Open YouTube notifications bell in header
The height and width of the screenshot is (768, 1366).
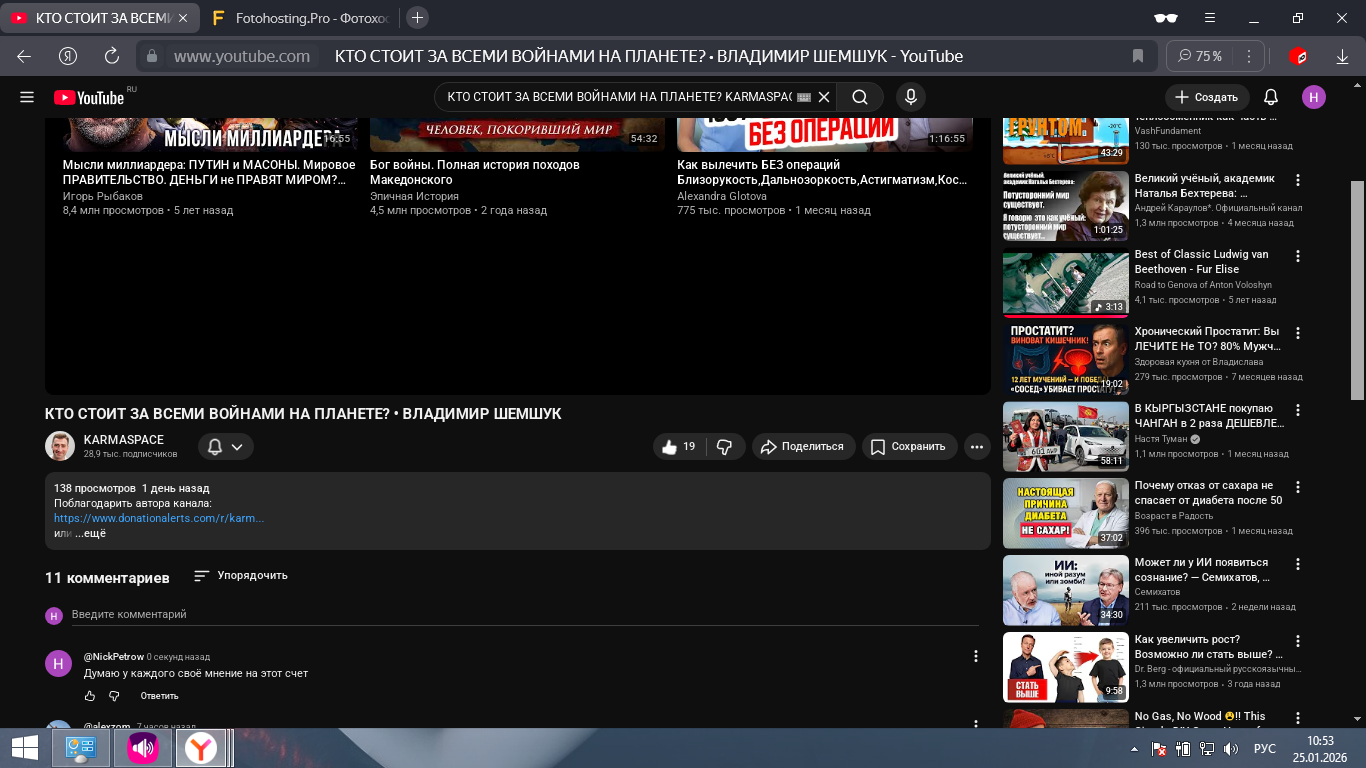coord(1271,97)
